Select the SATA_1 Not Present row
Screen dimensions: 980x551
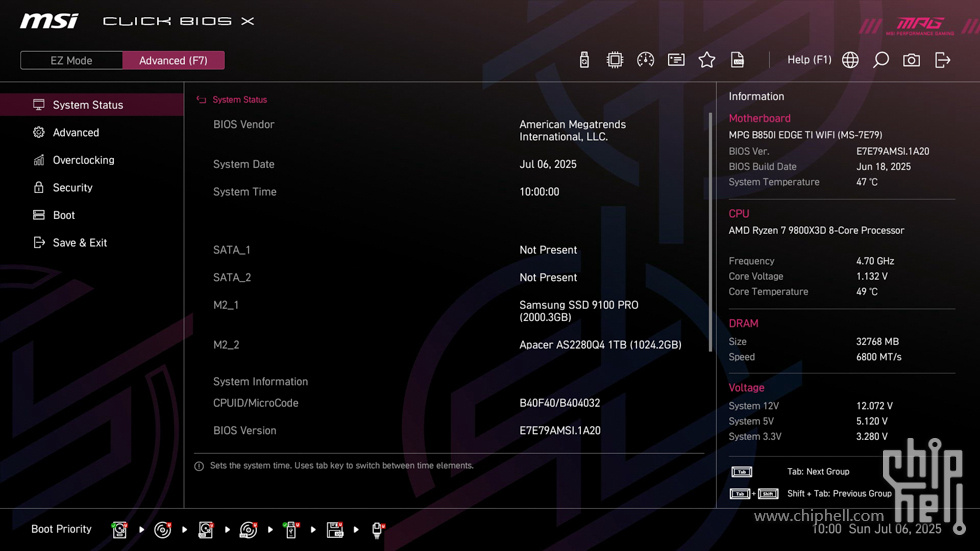point(449,250)
